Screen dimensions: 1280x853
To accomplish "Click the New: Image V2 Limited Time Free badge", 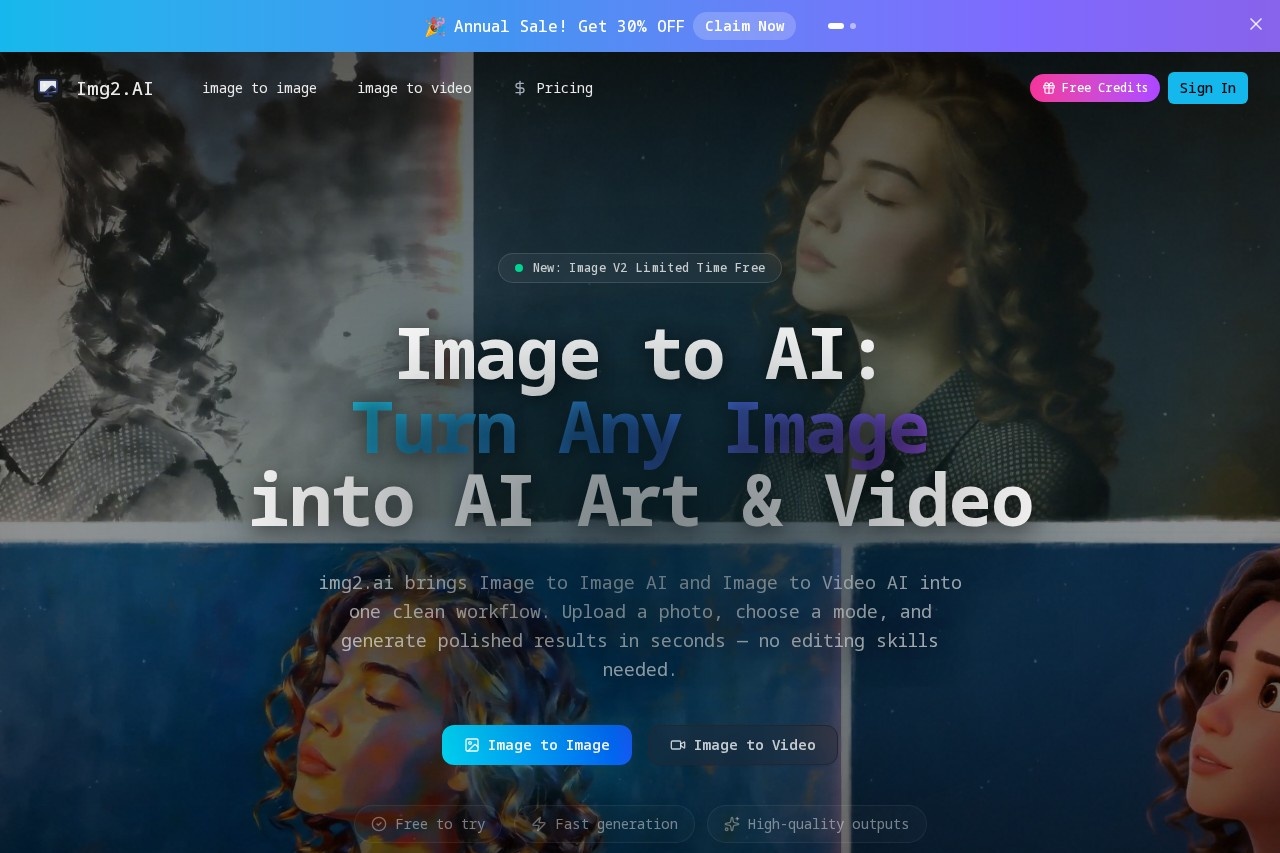I will tap(640, 267).
